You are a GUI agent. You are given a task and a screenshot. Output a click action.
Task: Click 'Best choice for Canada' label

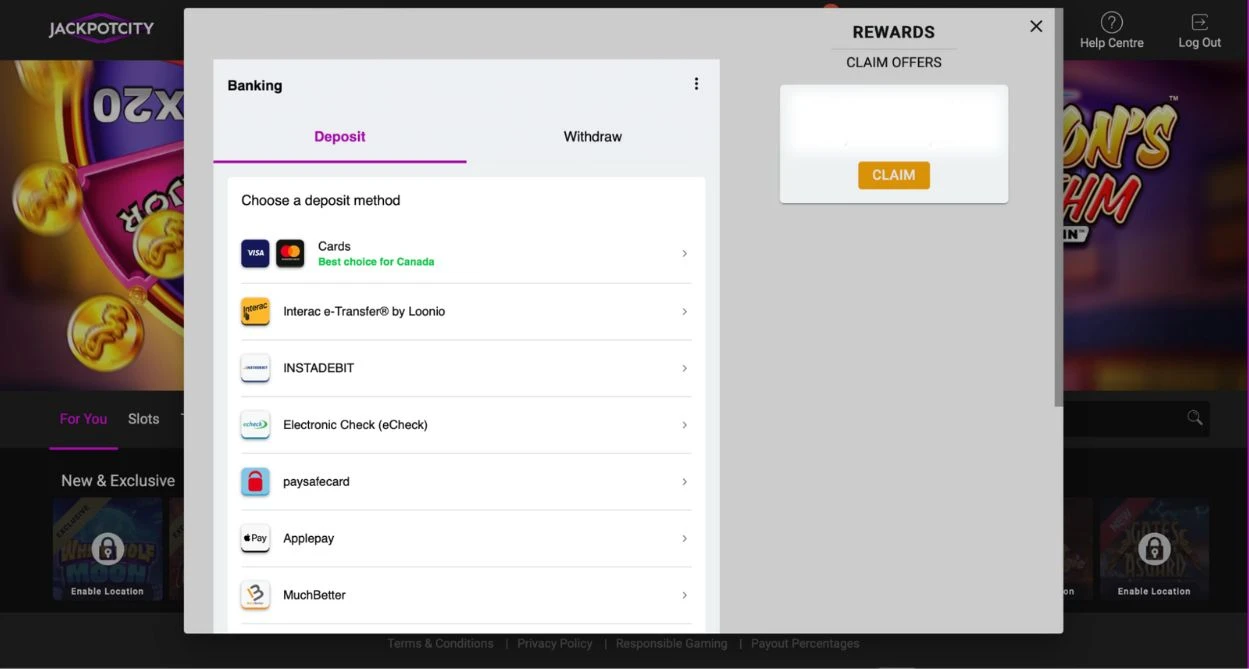coord(376,262)
